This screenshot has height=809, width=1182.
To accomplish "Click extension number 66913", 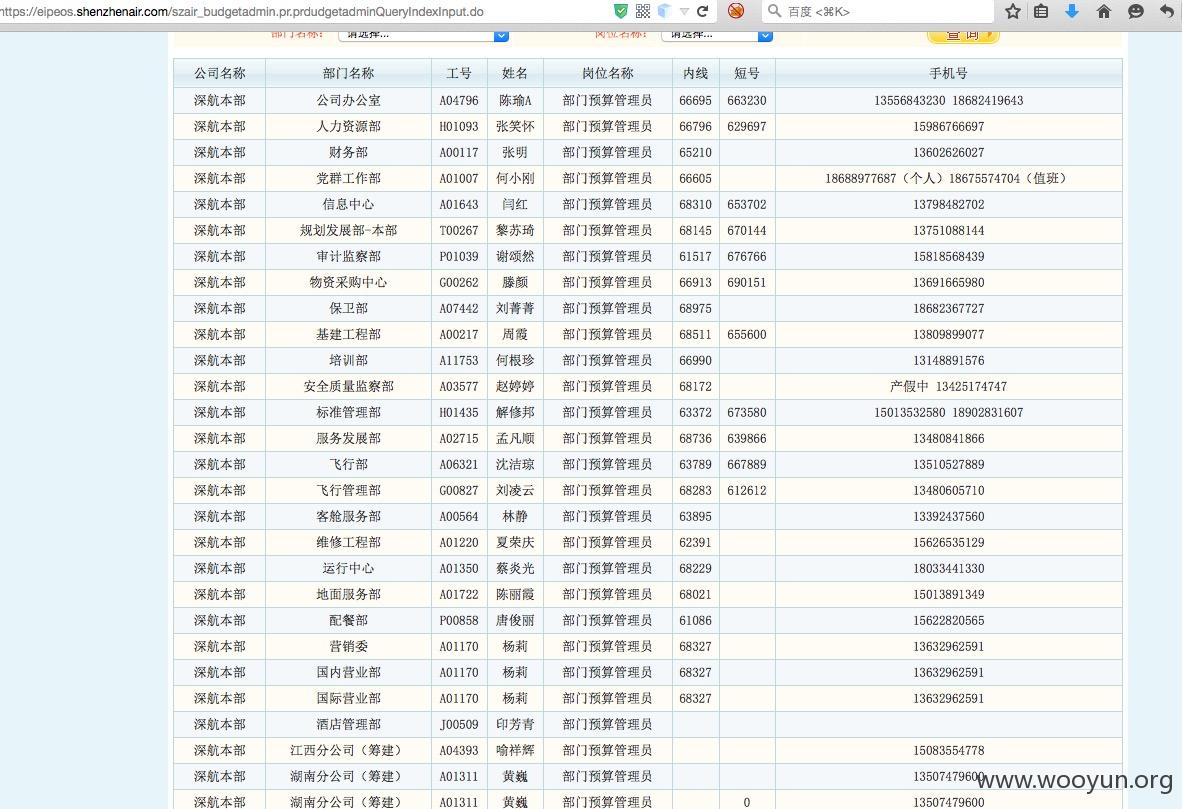I will (696, 283).
